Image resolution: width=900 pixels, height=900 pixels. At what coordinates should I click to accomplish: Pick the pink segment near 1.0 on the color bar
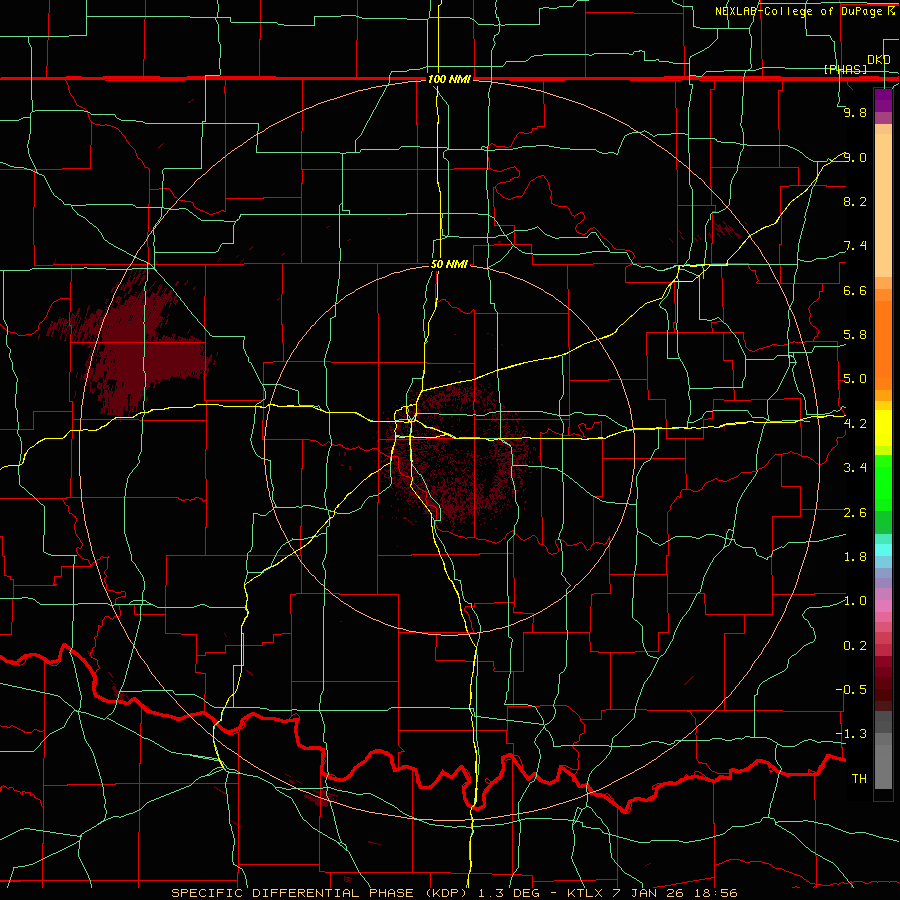tap(883, 605)
